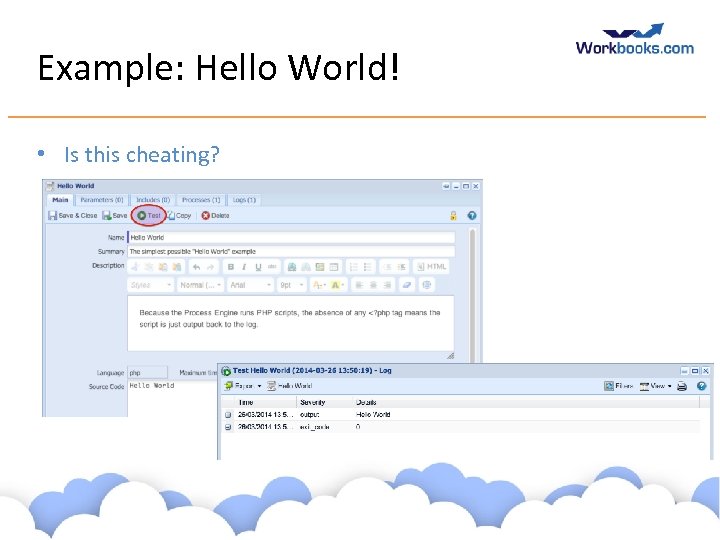Viewport: 720px width, 540px height.
Task: Select 'Hello World' details cell in log
Action: 373,414
